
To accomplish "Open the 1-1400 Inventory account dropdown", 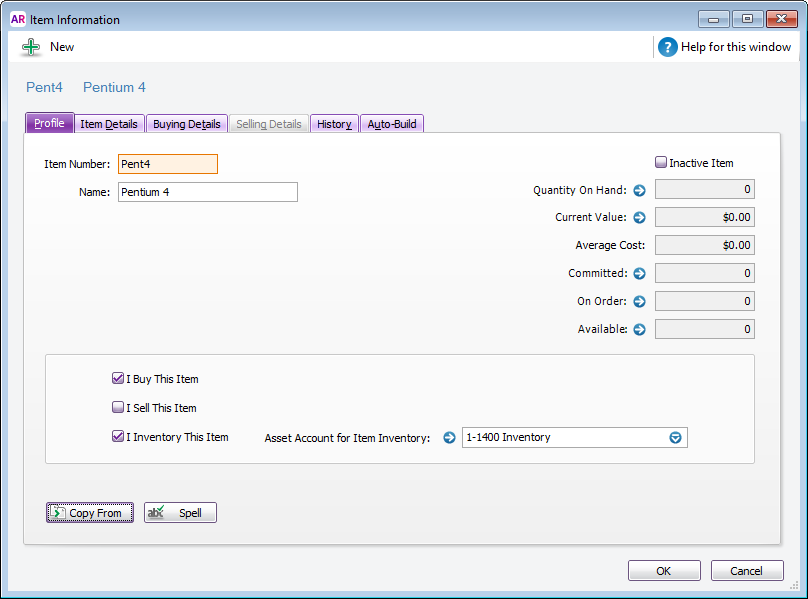I will coord(675,437).
